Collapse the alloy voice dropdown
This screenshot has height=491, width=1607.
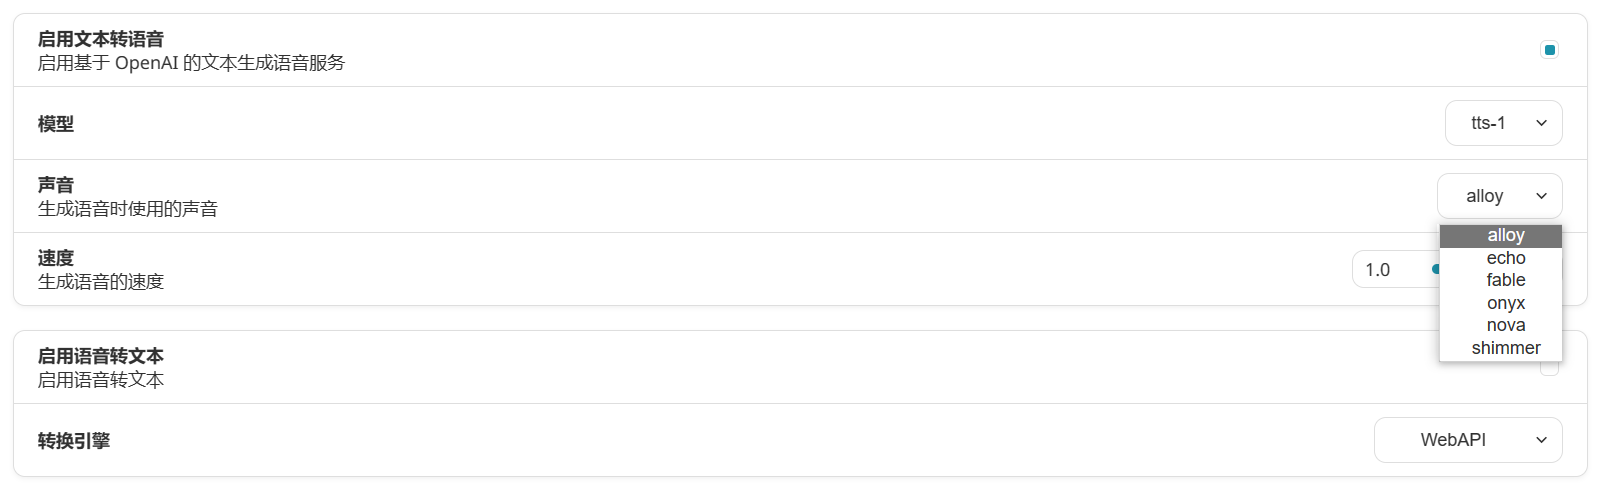(1499, 196)
